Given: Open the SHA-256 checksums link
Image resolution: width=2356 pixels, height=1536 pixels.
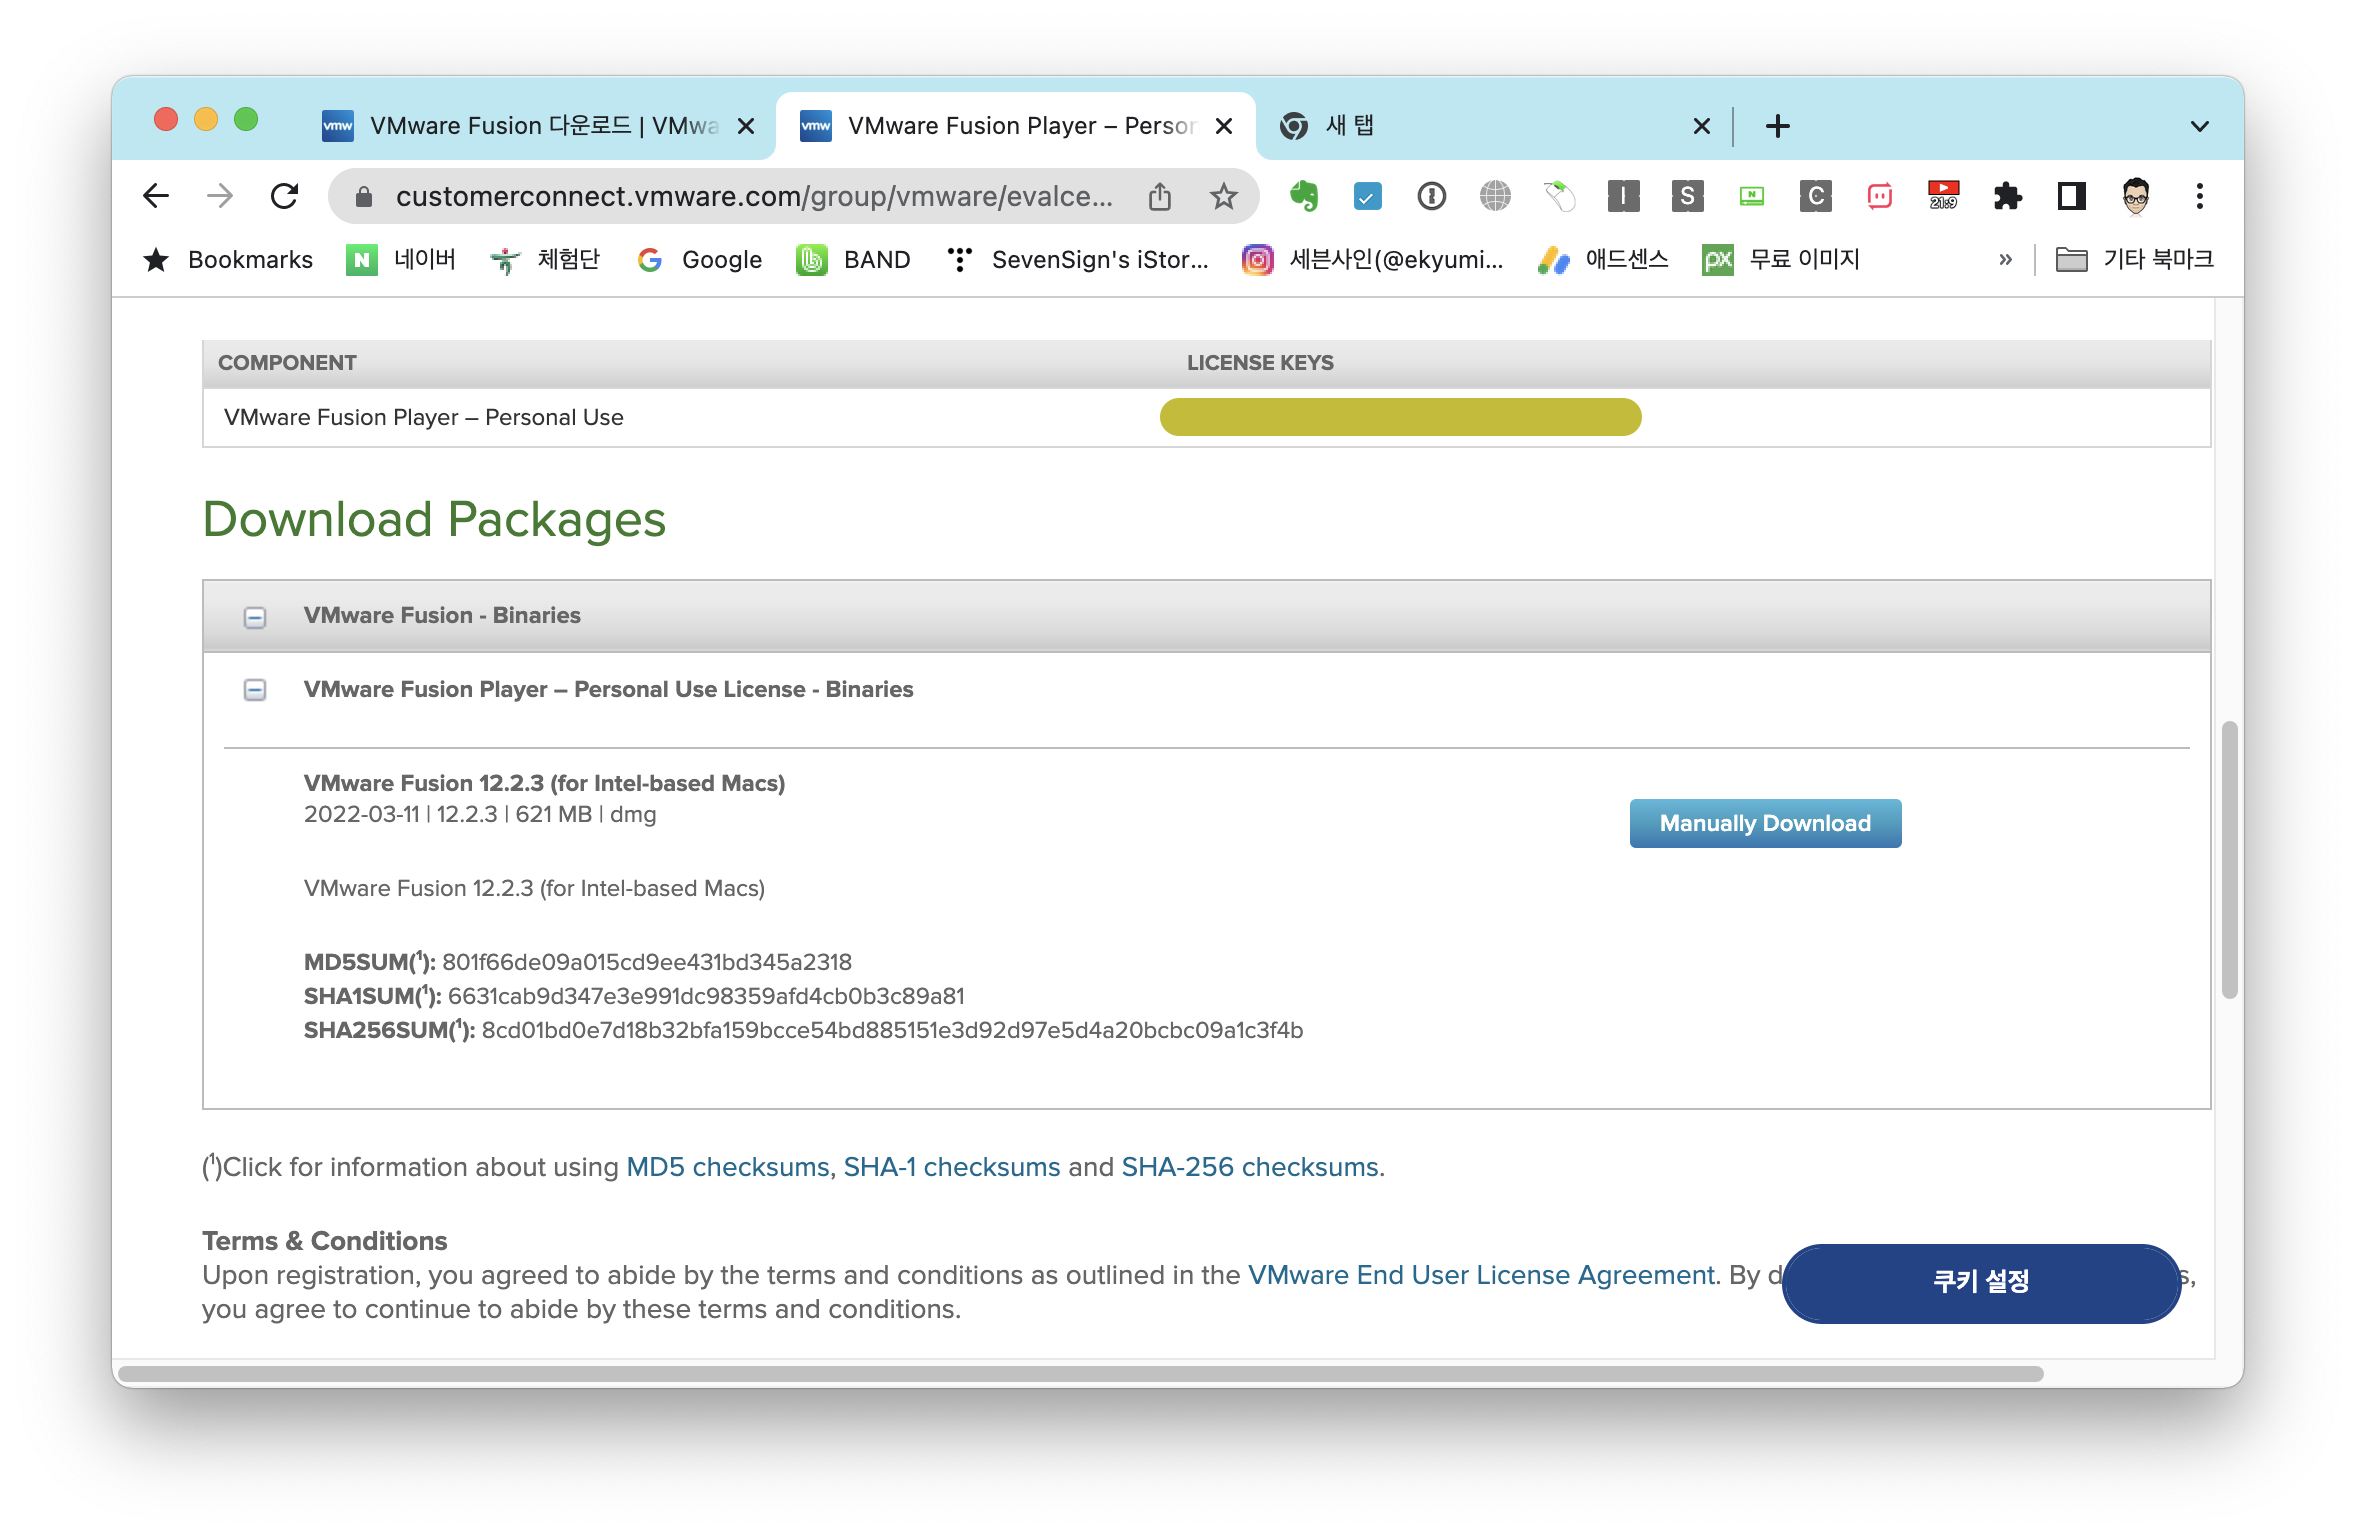Looking at the screenshot, I should click(x=1250, y=1167).
